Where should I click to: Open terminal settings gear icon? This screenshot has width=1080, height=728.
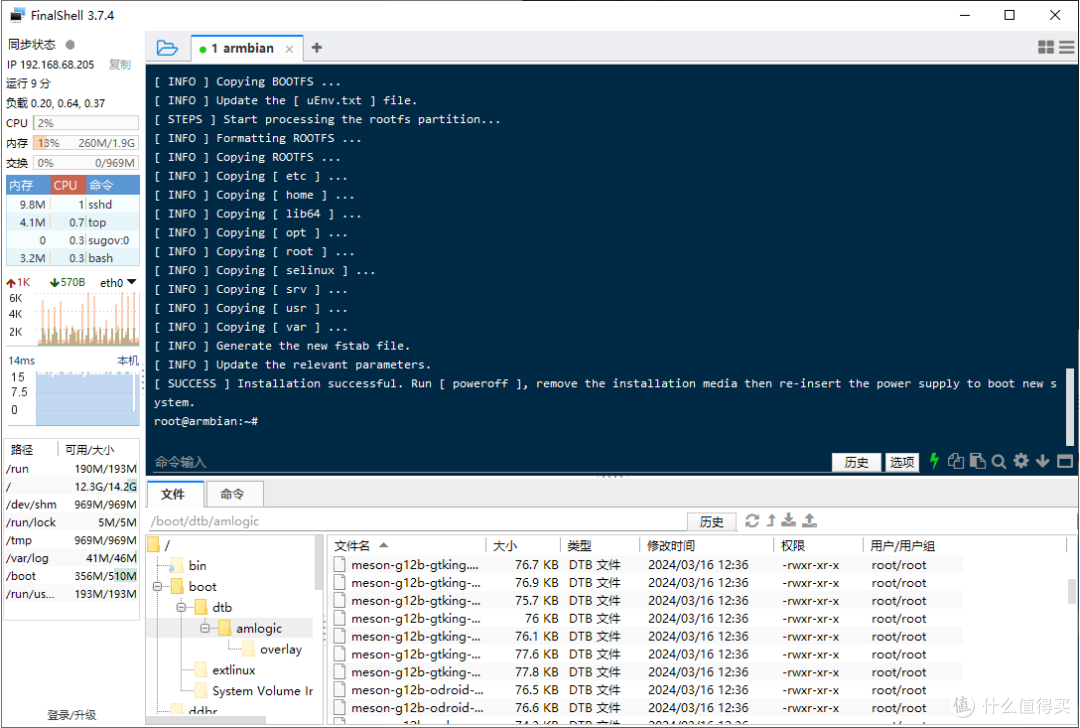1021,461
